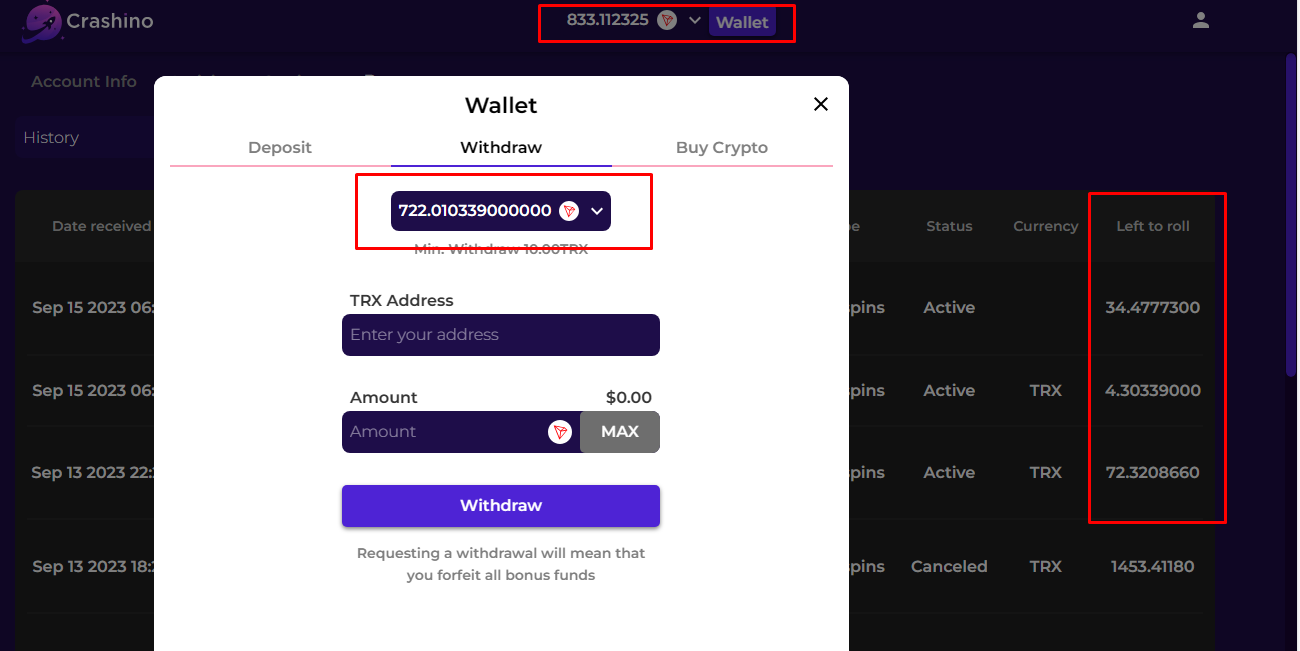Click TRON icon in withdraw balance selector
Screen dimensions: 1300x651
pos(569,211)
